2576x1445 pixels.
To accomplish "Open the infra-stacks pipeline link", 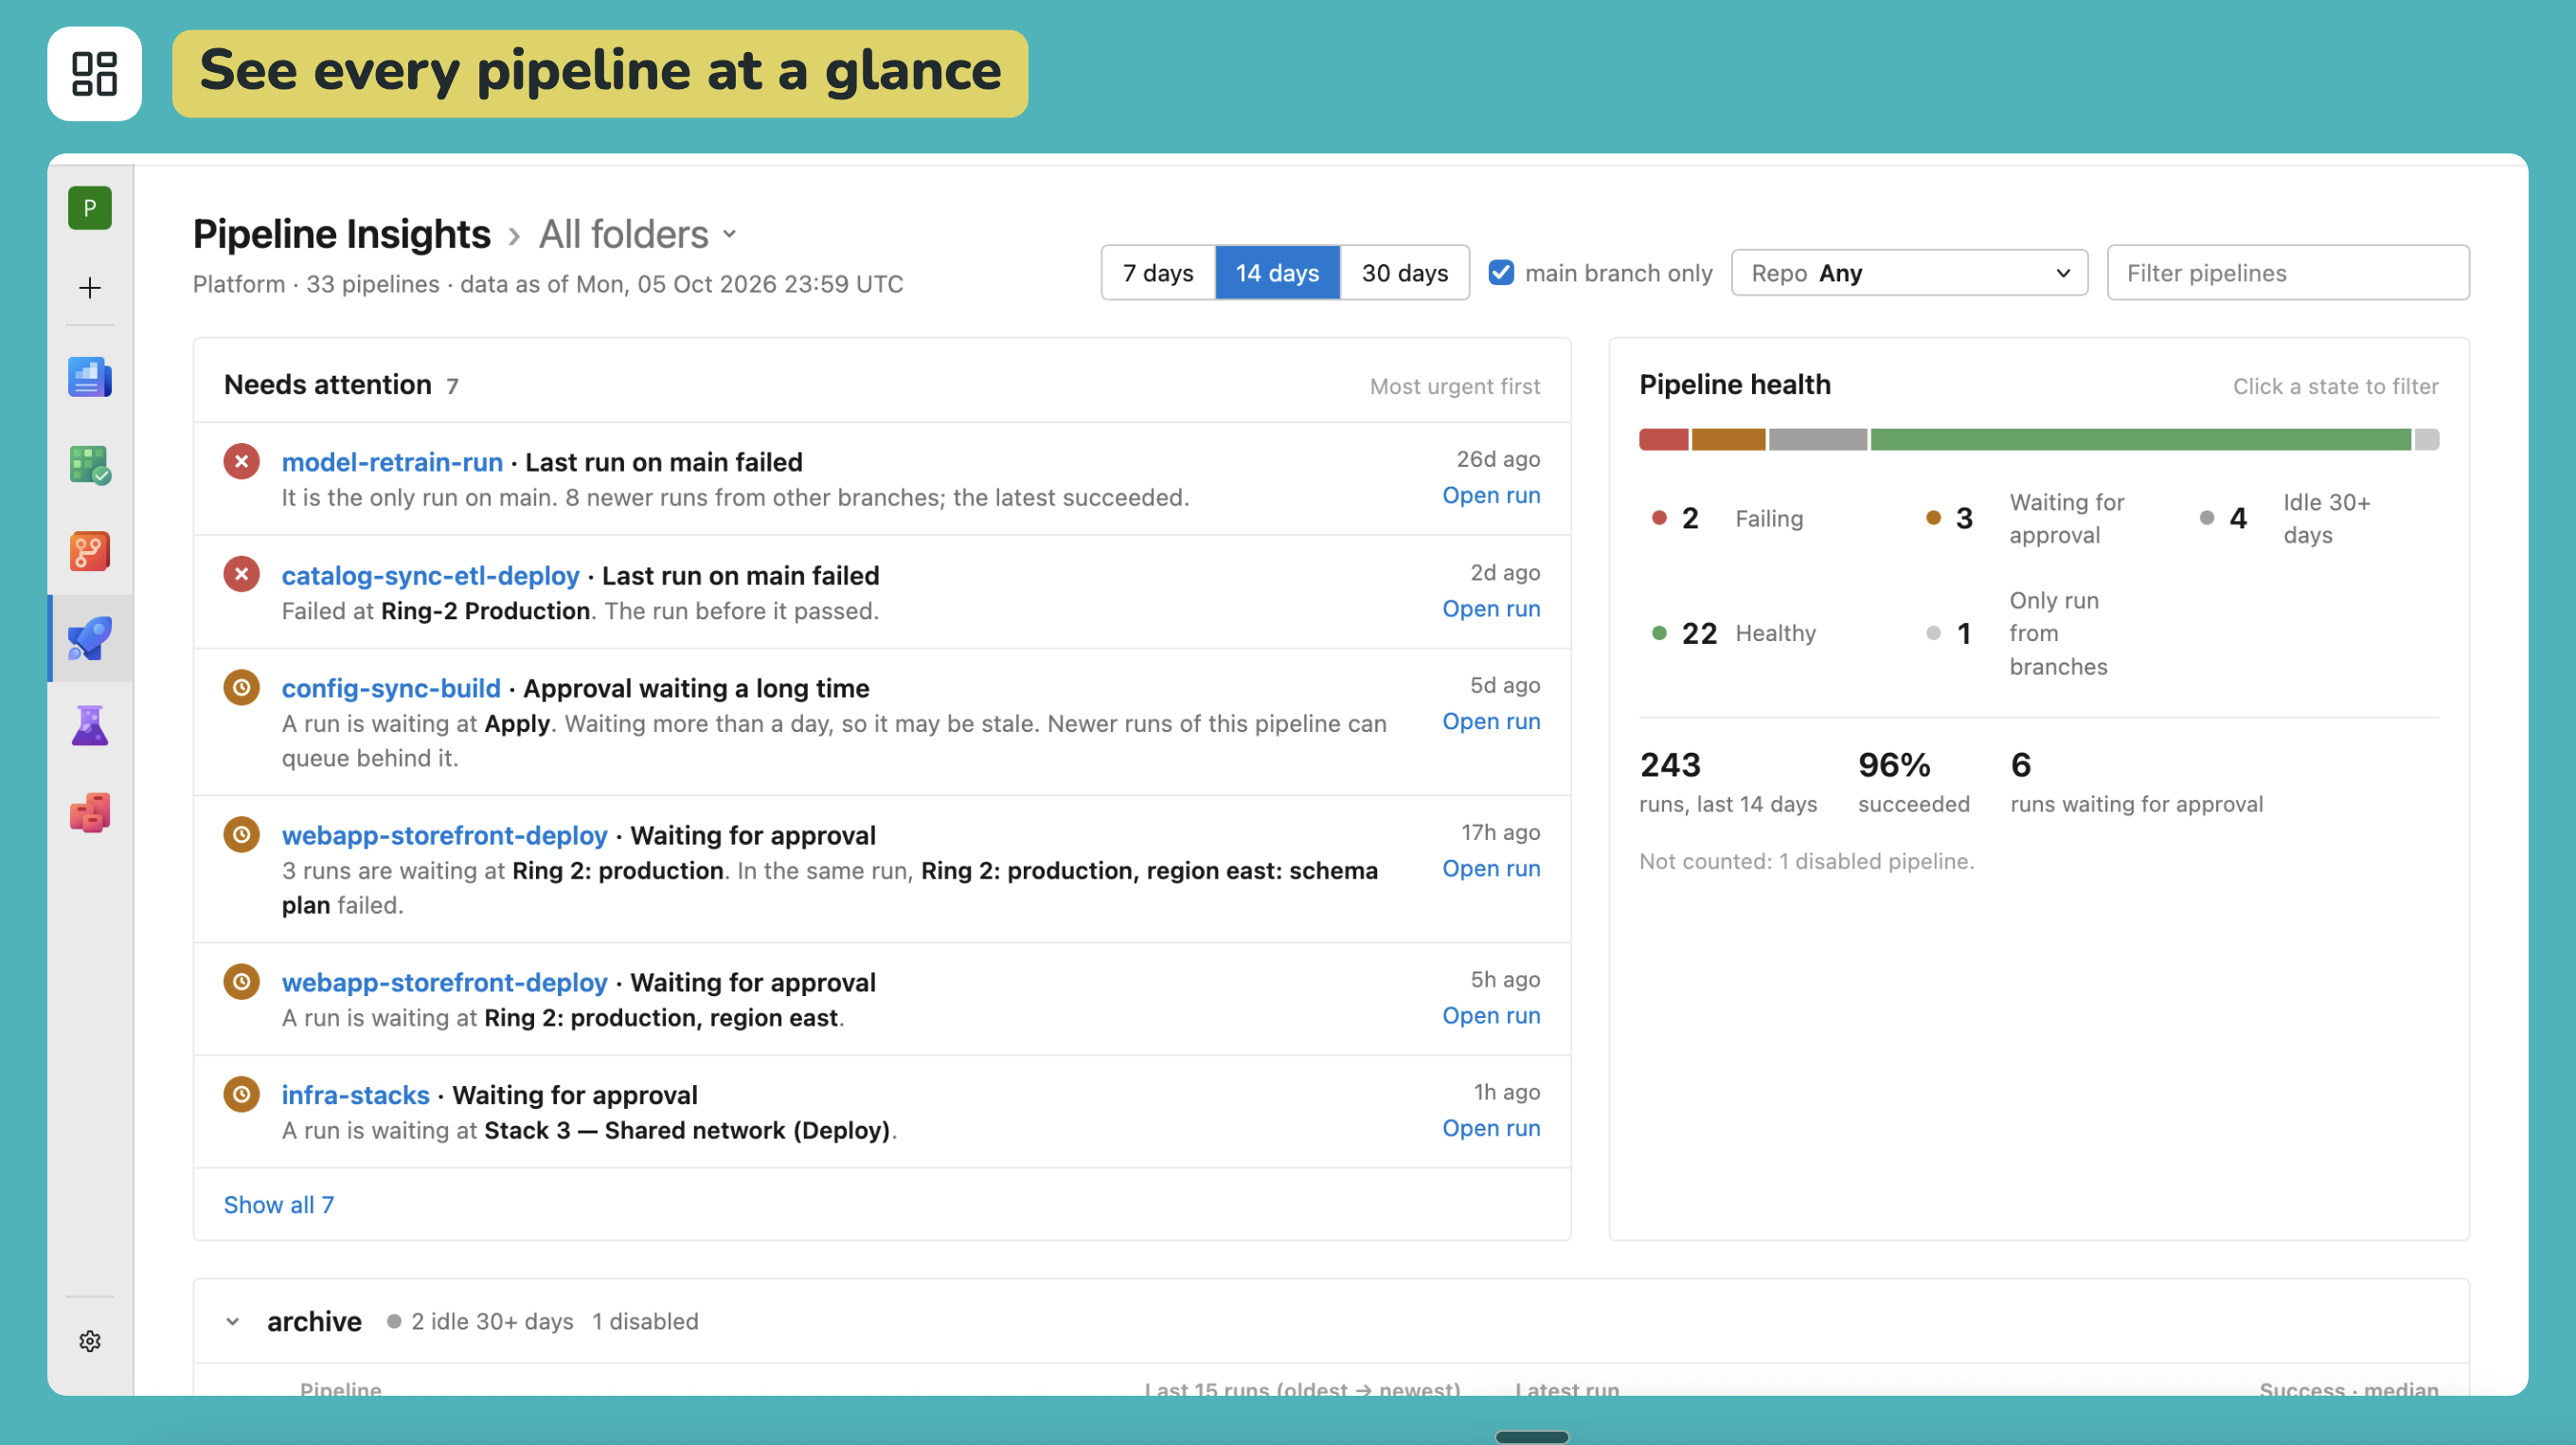I will pyautogui.click(x=355, y=1095).
